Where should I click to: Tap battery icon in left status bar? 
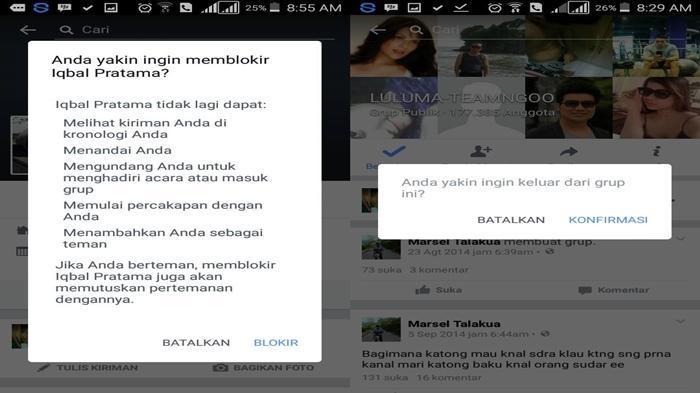point(275,8)
